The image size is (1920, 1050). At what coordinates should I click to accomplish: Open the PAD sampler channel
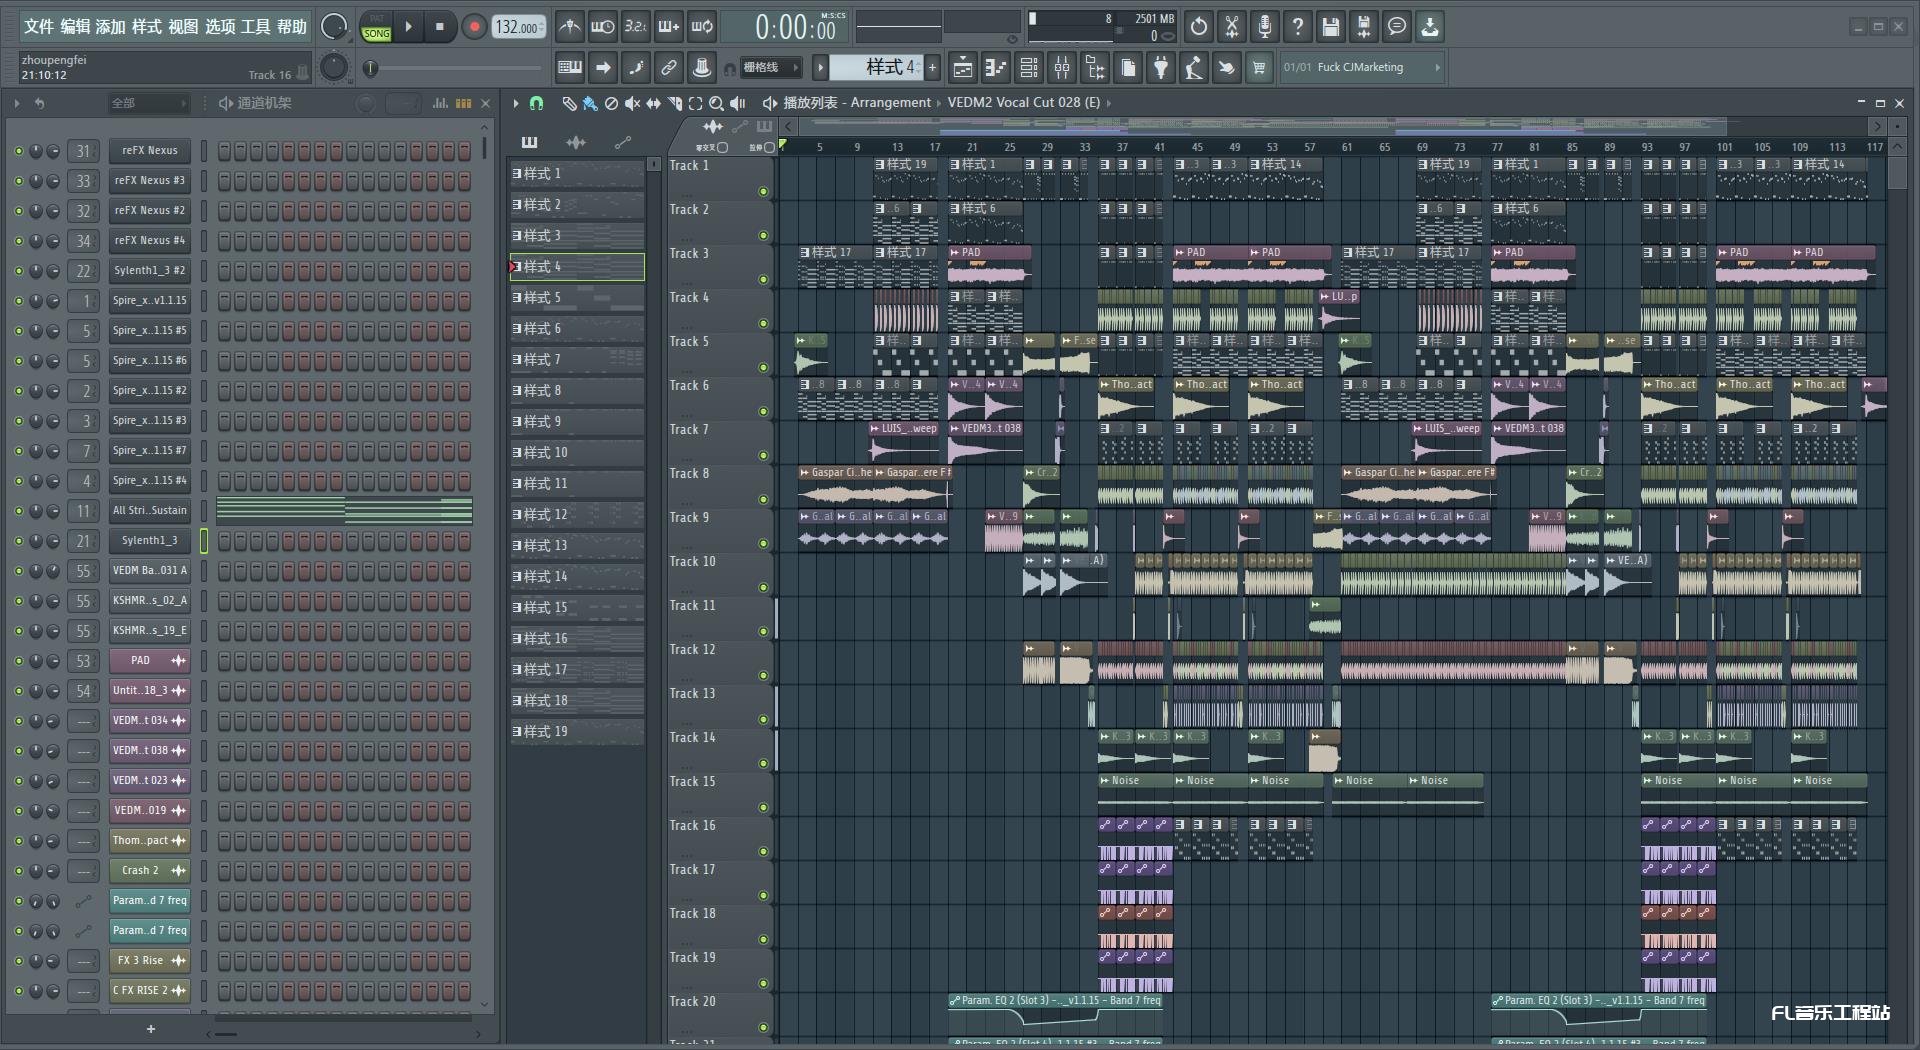(x=149, y=661)
